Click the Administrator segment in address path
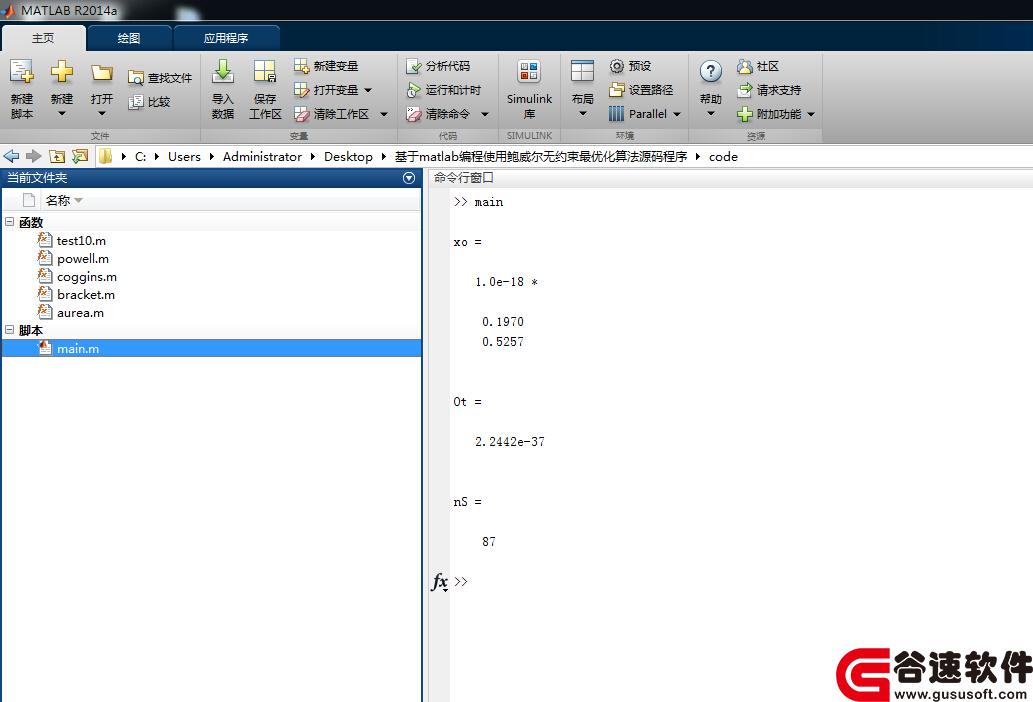This screenshot has height=702, width=1033. pos(262,157)
